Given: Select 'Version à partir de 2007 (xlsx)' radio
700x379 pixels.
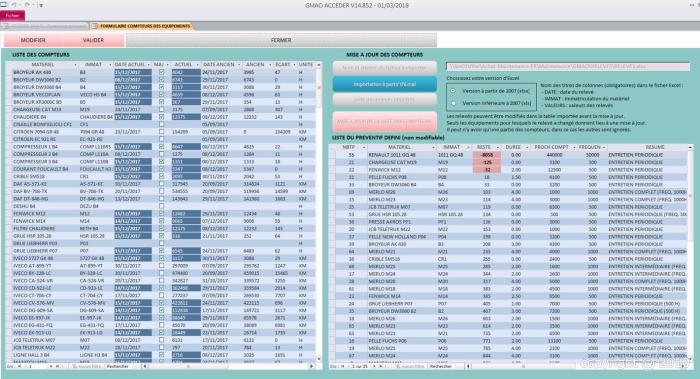Looking at the screenshot, I should (x=454, y=91).
